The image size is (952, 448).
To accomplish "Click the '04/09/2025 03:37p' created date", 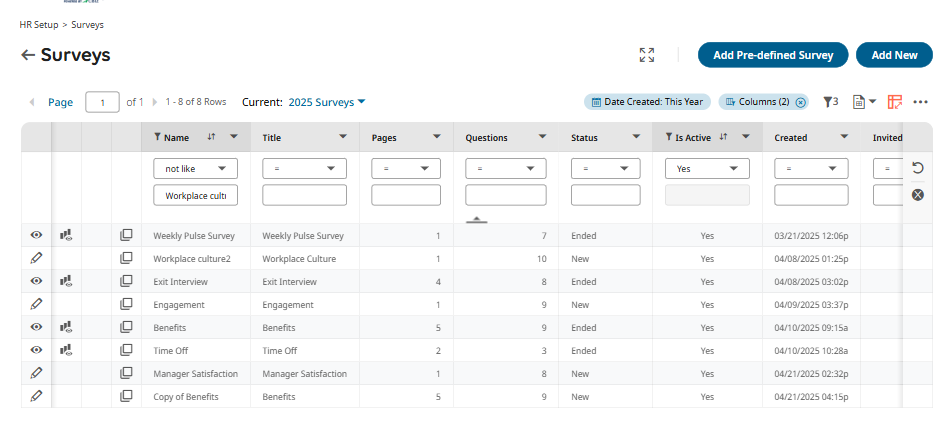I will [x=811, y=304].
